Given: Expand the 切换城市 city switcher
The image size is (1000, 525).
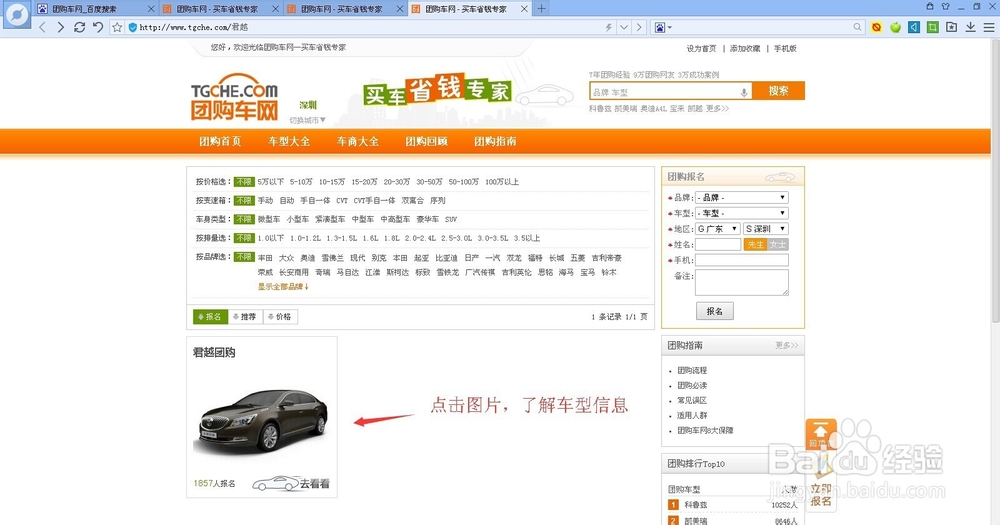Looking at the screenshot, I should [307, 120].
